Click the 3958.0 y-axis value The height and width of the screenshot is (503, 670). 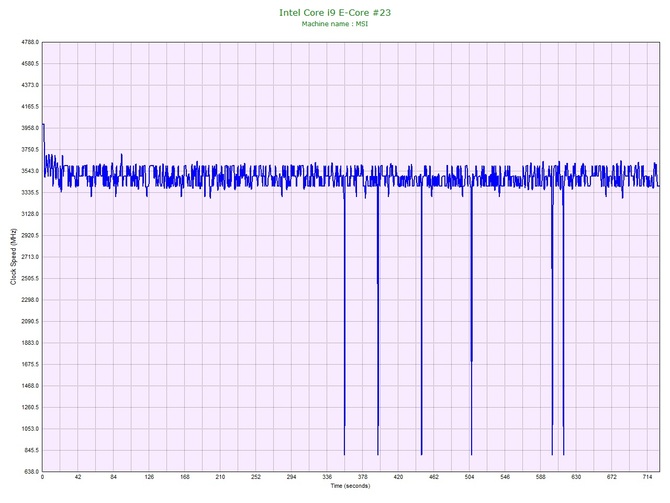30,128
